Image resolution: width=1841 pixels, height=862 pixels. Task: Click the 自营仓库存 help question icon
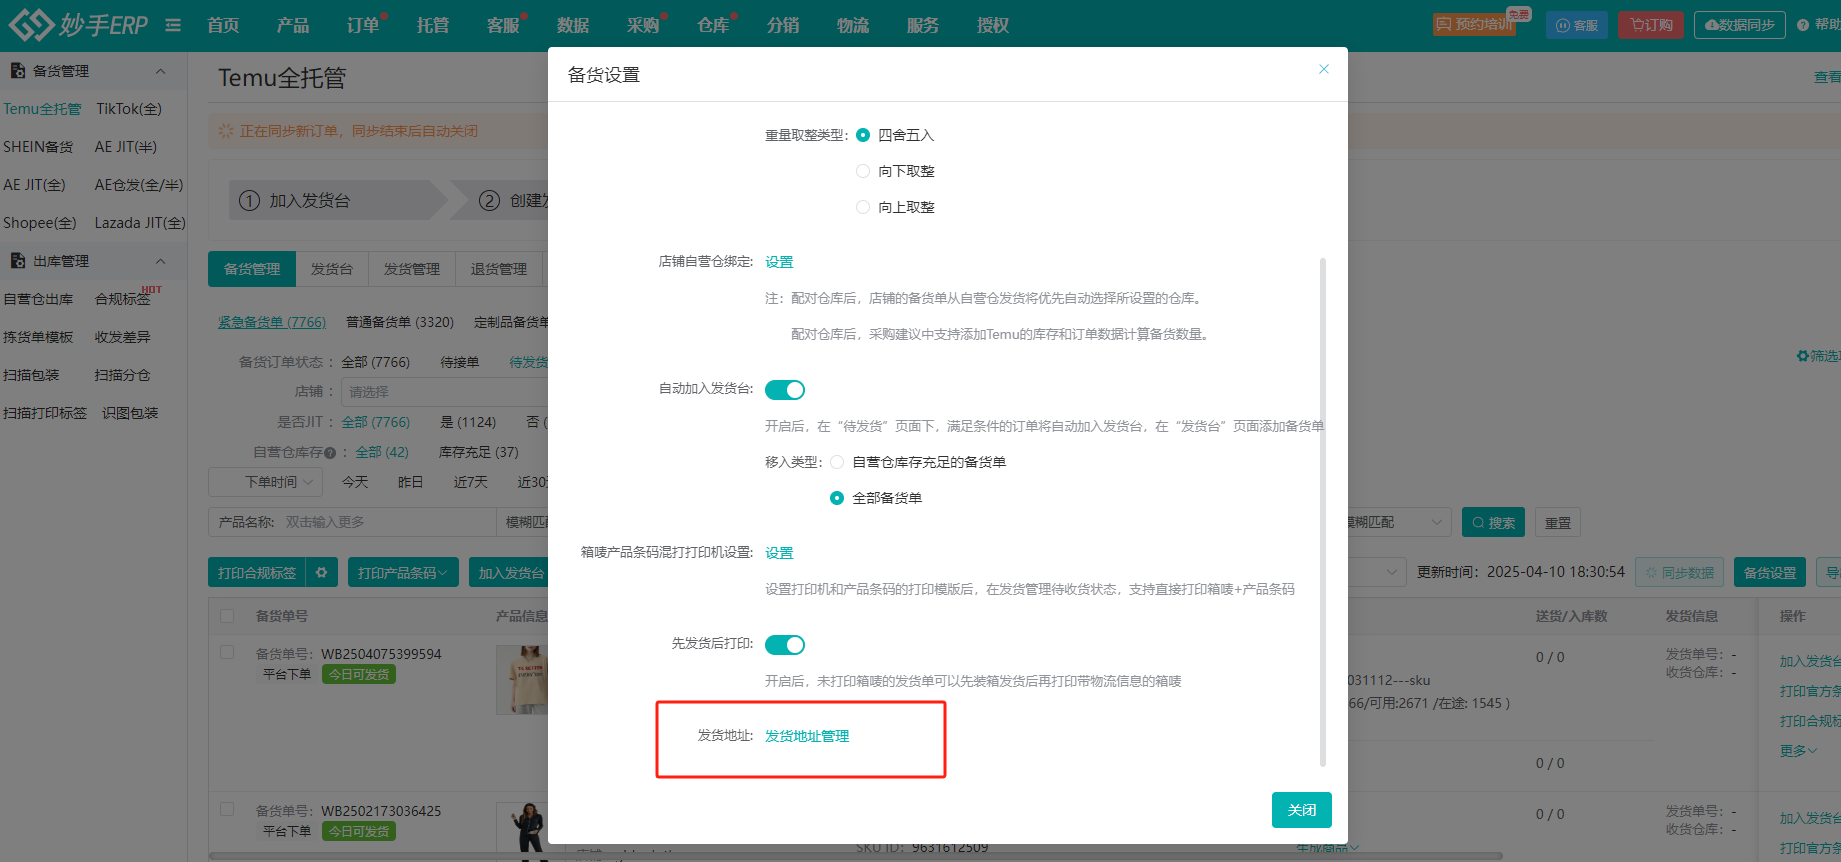[330, 453]
